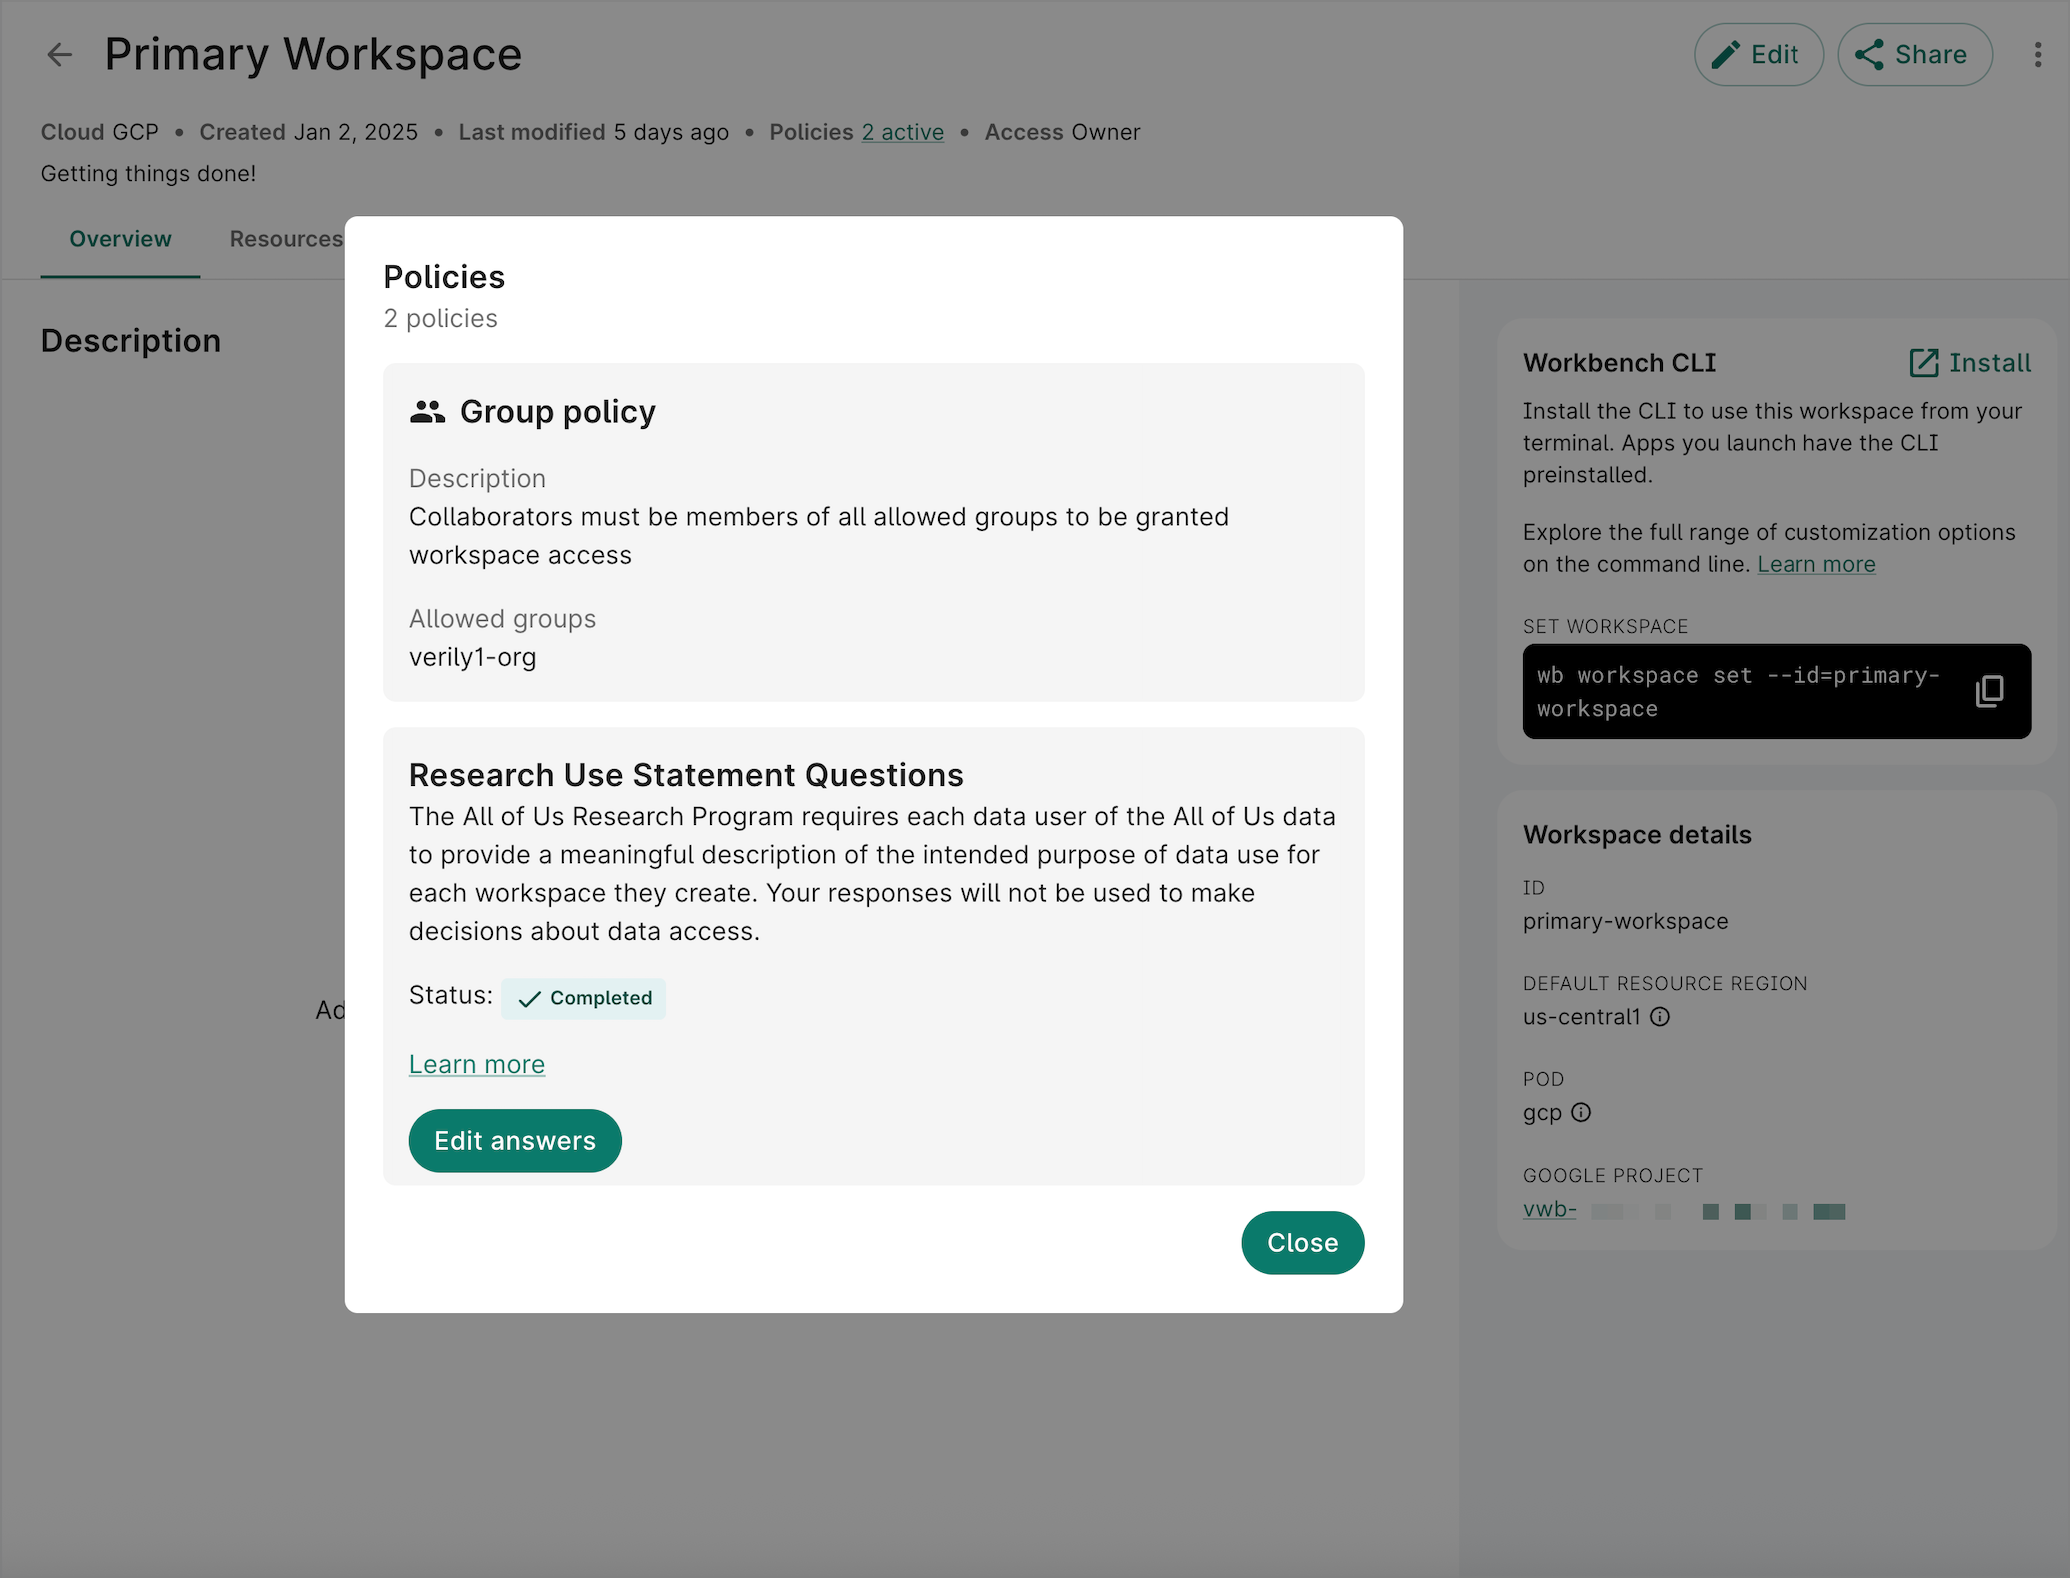Open the Learn more link under Status
This screenshot has height=1578, width=2070.
[x=476, y=1064]
